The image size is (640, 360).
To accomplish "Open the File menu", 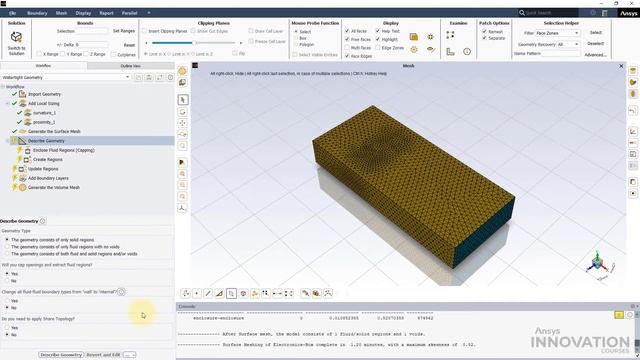I will tap(12, 13).
